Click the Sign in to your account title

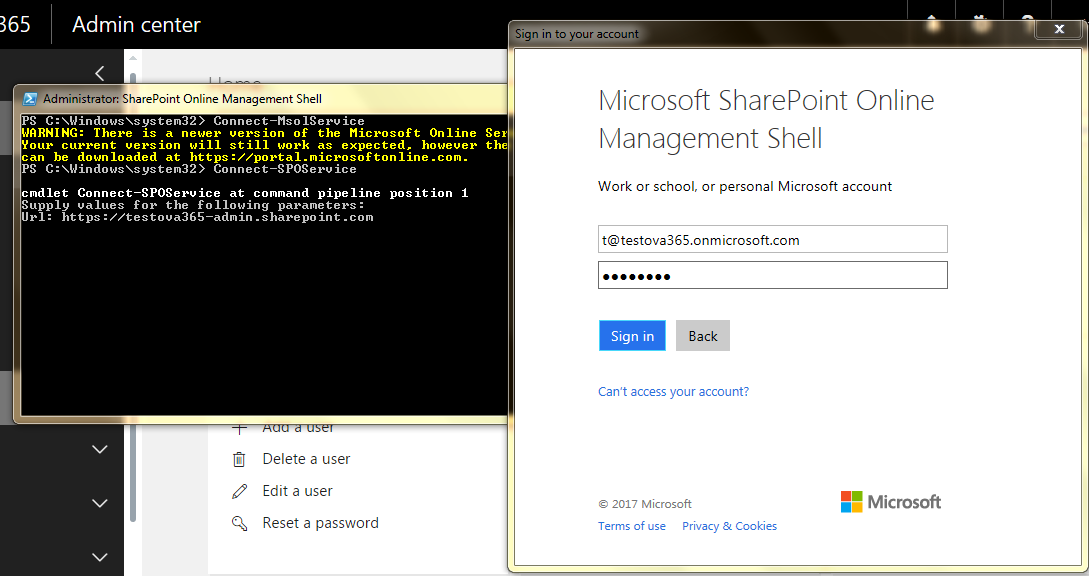point(577,34)
